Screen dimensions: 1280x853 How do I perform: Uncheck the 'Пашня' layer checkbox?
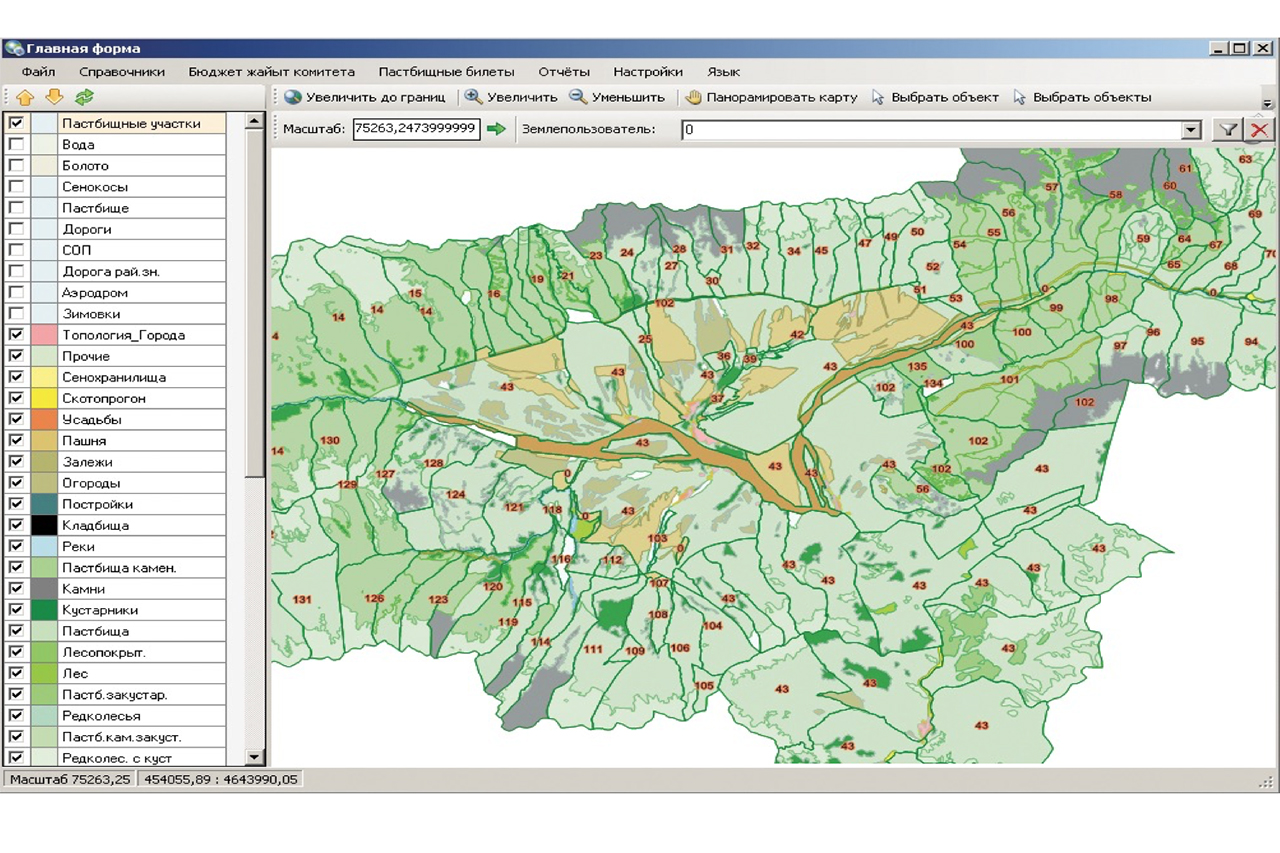click(x=16, y=441)
